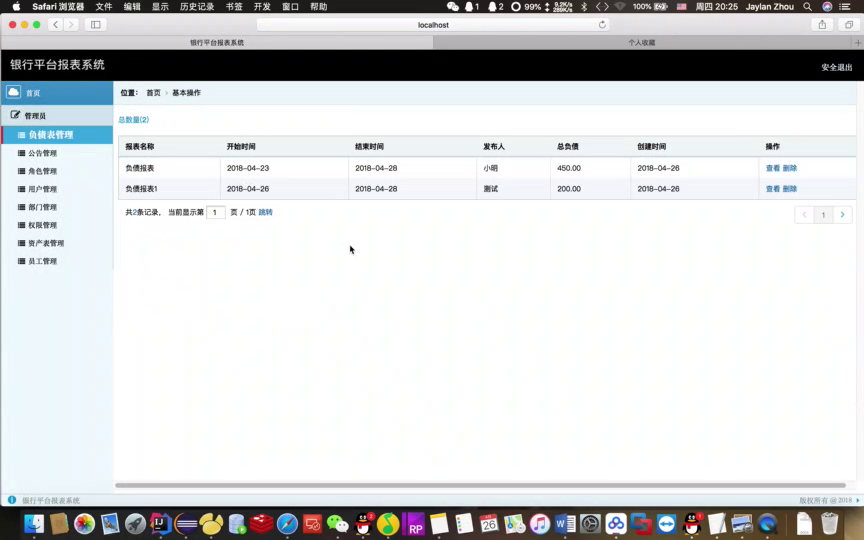
Task: Reload the localhost page
Action: [x=602, y=24]
